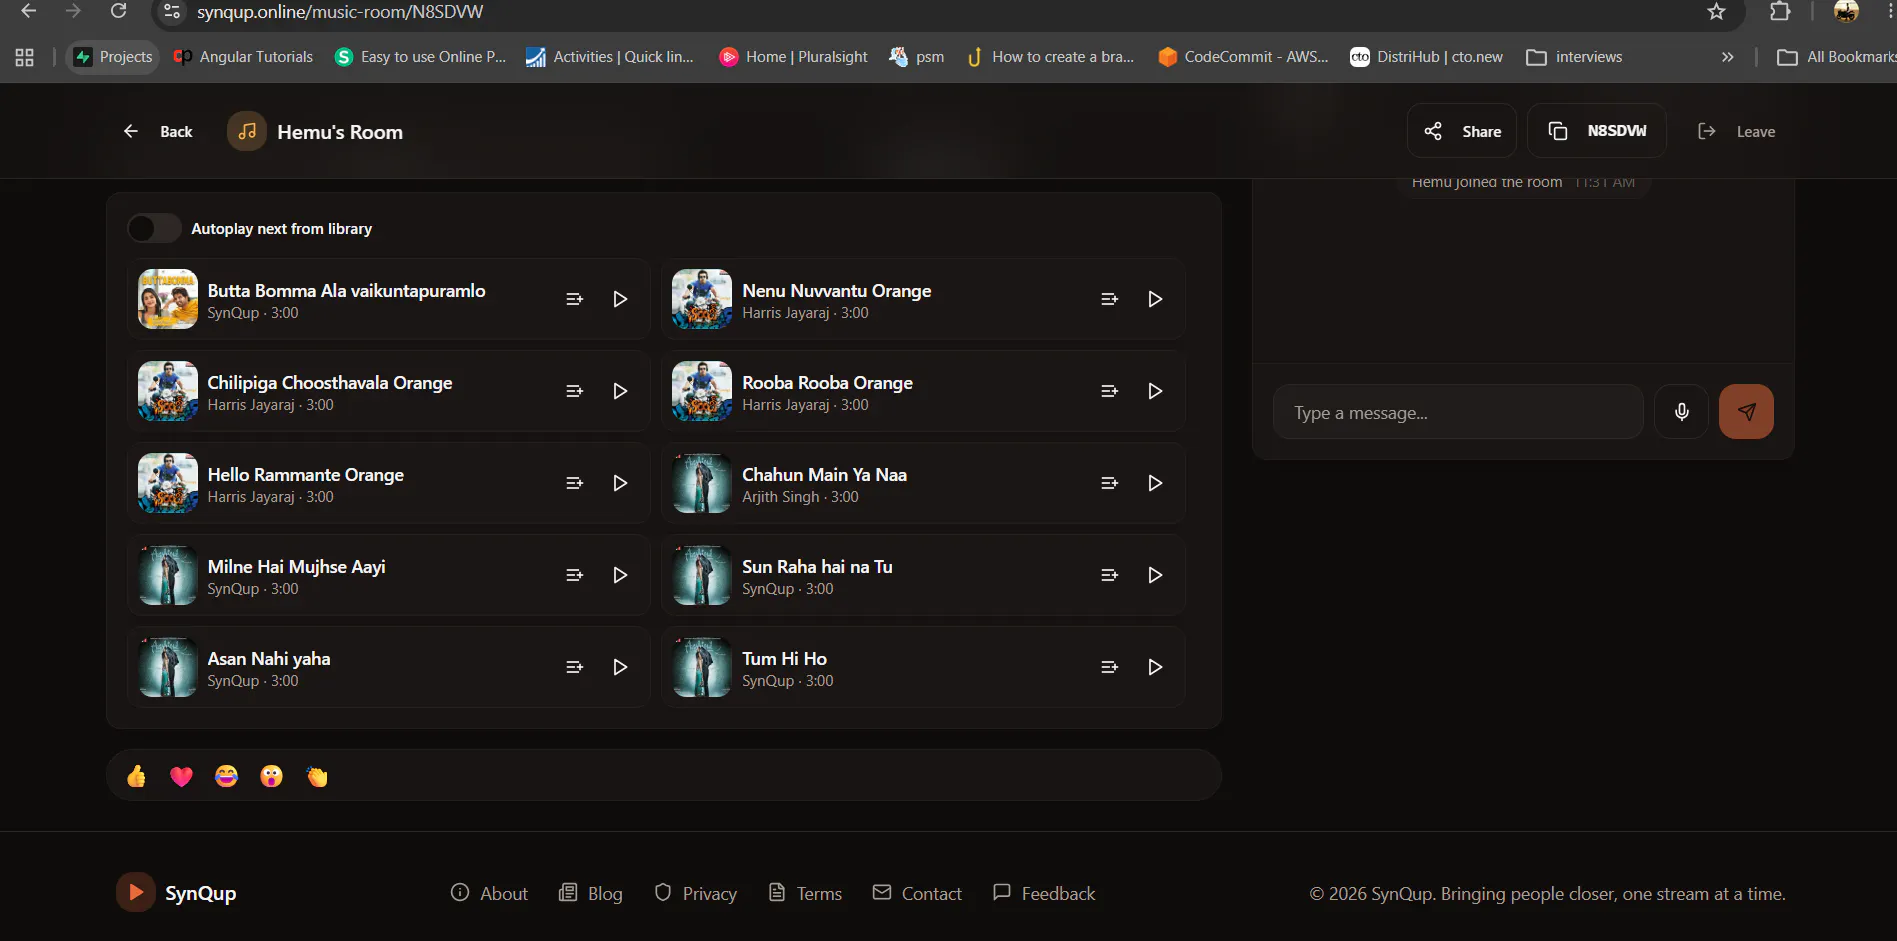
Task: Play Chilipiga Choosthavala Orange
Action: (x=620, y=391)
